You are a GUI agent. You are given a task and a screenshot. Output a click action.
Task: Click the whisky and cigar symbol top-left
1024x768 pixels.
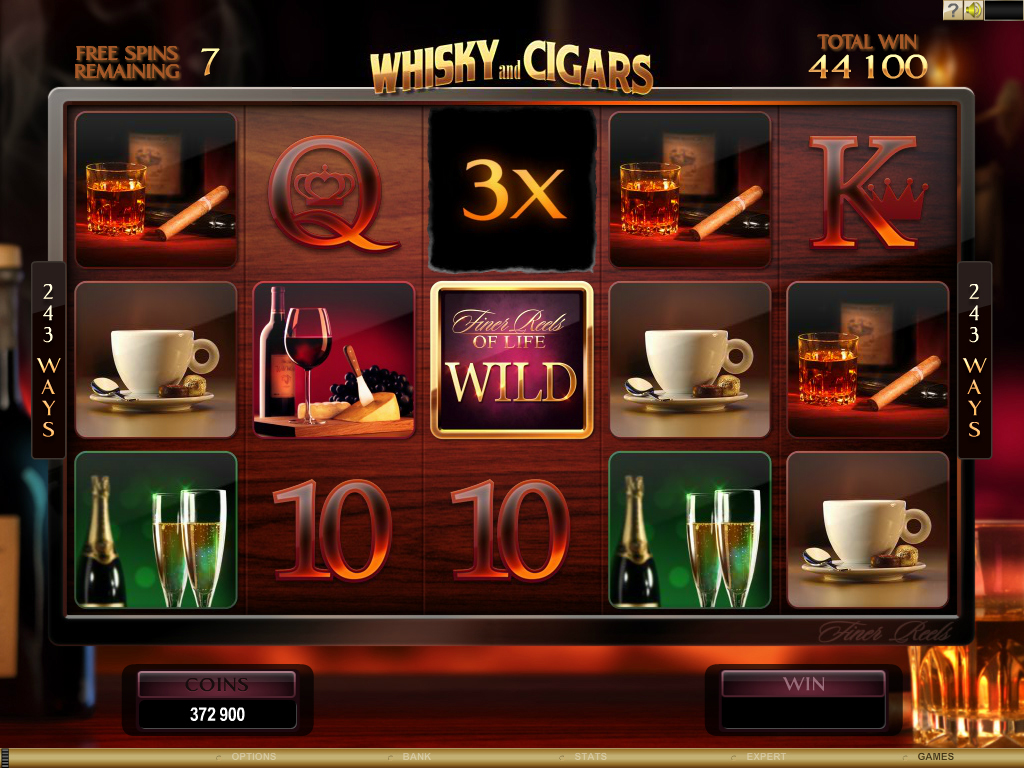pyautogui.click(x=156, y=189)
